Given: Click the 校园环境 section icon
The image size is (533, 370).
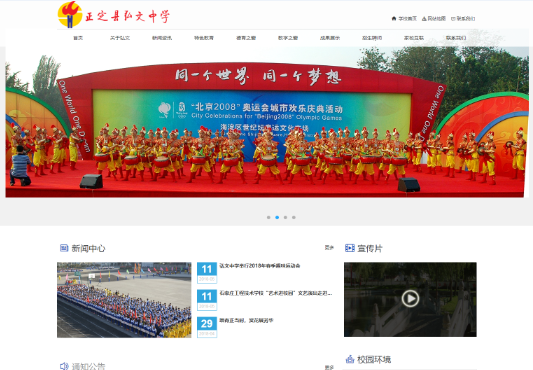Looking at the screenshot, I should point(350,359).
